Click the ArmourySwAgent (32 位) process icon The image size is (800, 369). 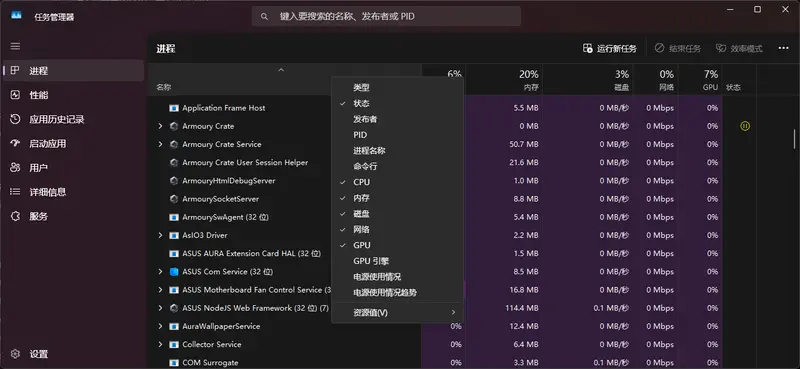(174, 217)
